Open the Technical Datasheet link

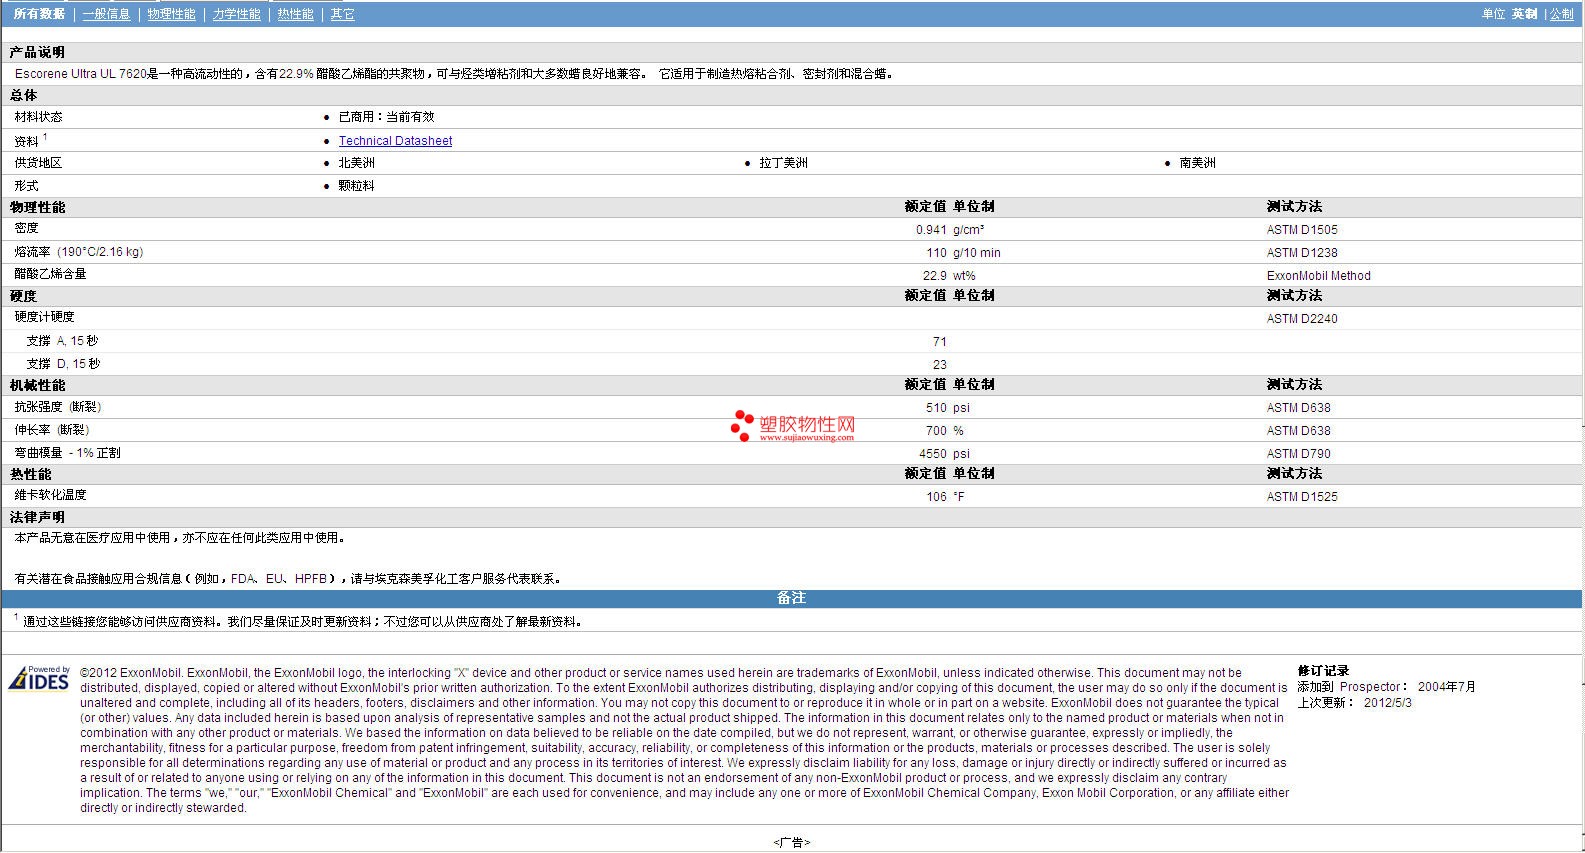point(395,141)
